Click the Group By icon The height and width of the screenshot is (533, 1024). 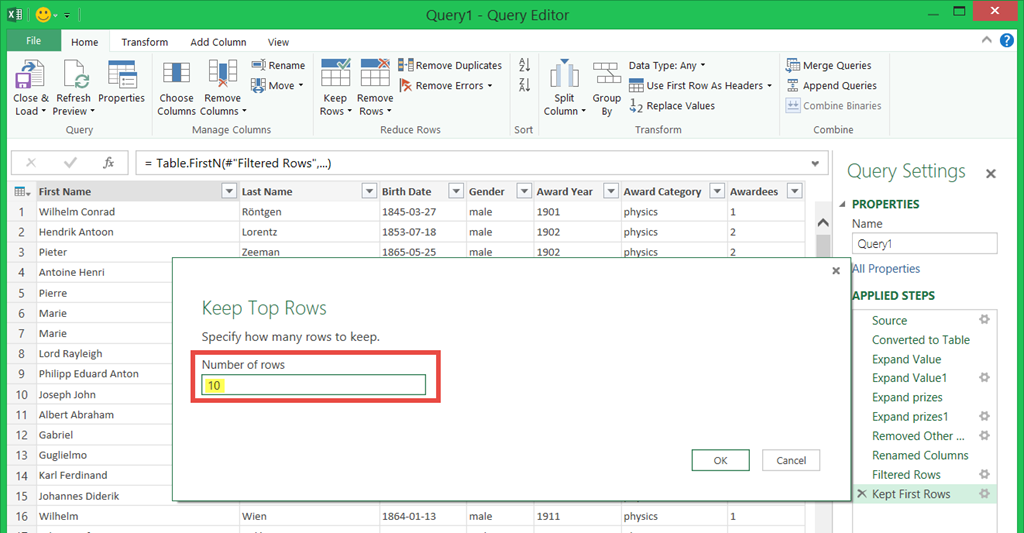[606, 75]
